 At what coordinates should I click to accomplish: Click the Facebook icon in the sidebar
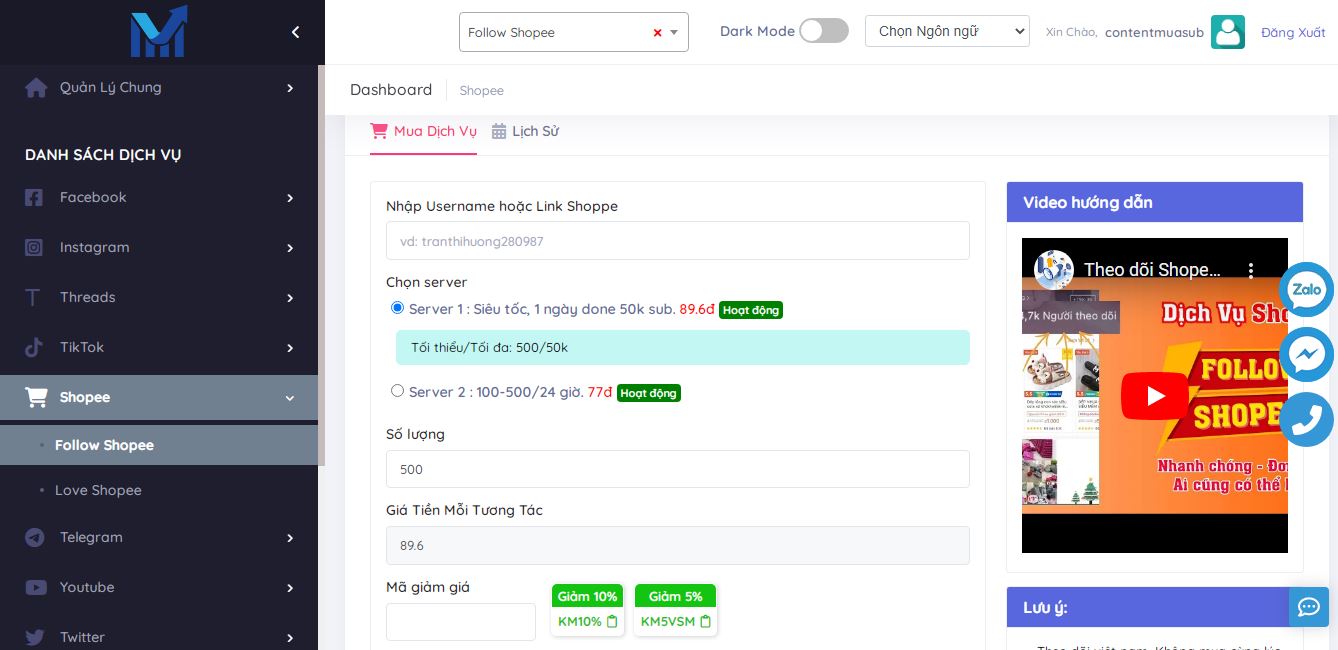(34, 198)
